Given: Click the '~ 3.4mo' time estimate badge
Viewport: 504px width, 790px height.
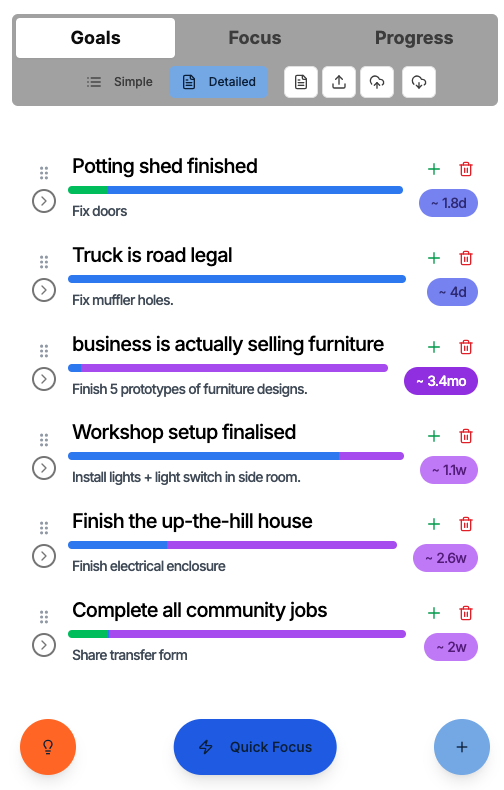Looking at the screenshot, I should click(440, 381).
